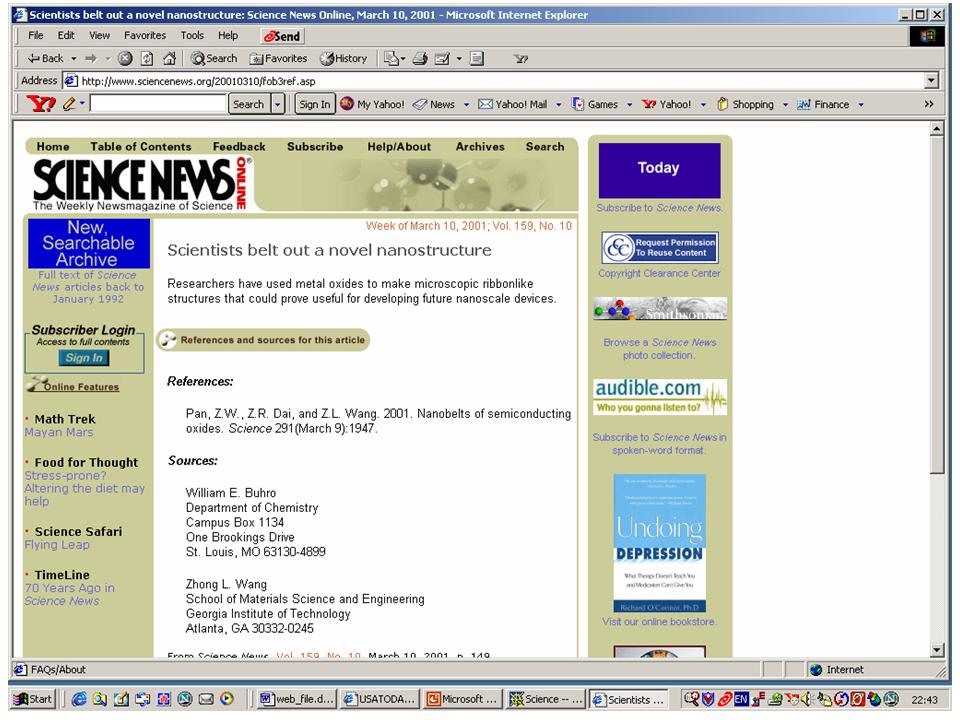Screen dimensions: 960x720
Task: Switch to the web_file.d... Word taskbar button
Action: 297,699
